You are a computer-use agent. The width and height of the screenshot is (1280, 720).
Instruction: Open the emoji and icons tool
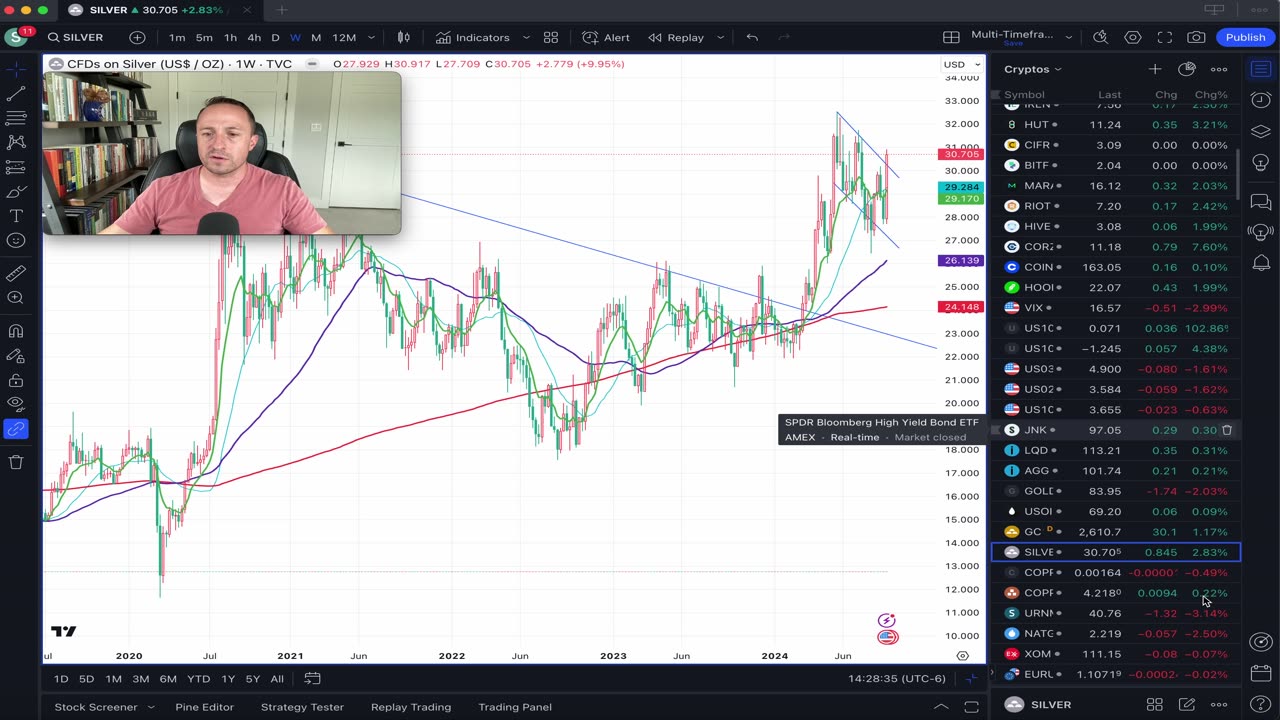pyautogui.click(x=16, y=241)
